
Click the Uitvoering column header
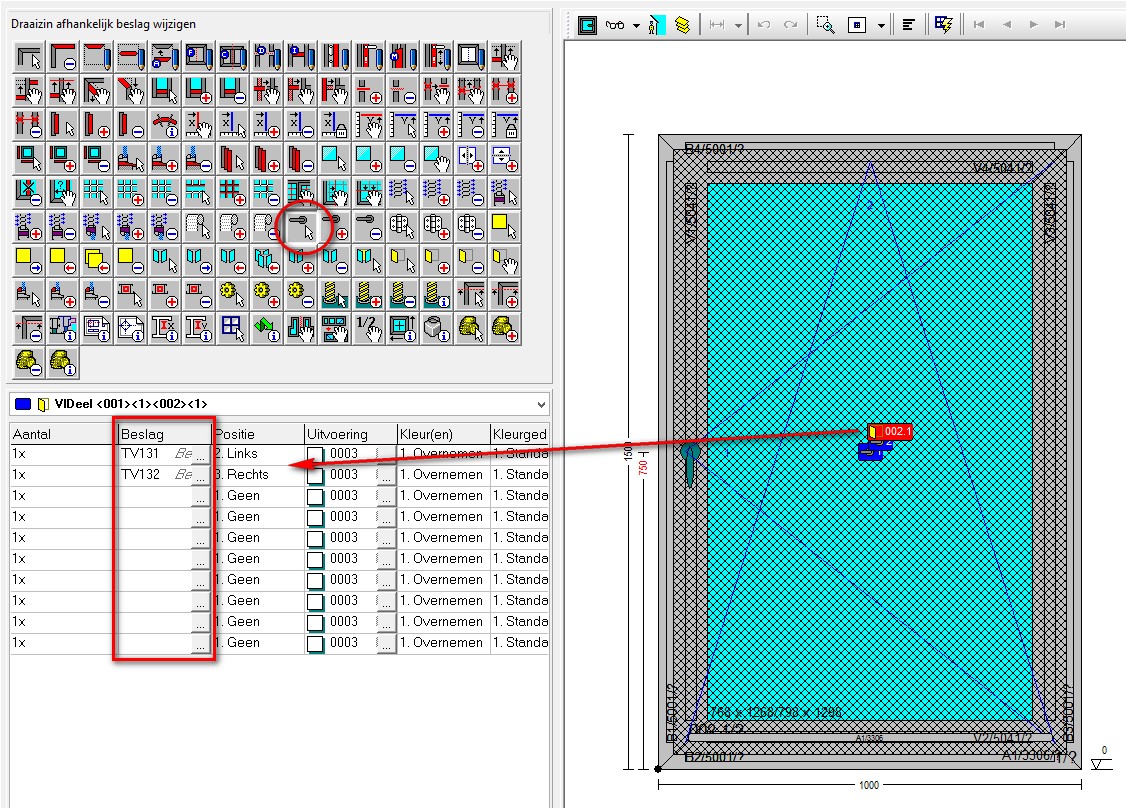pyautogui.click(x=351, y=434)
